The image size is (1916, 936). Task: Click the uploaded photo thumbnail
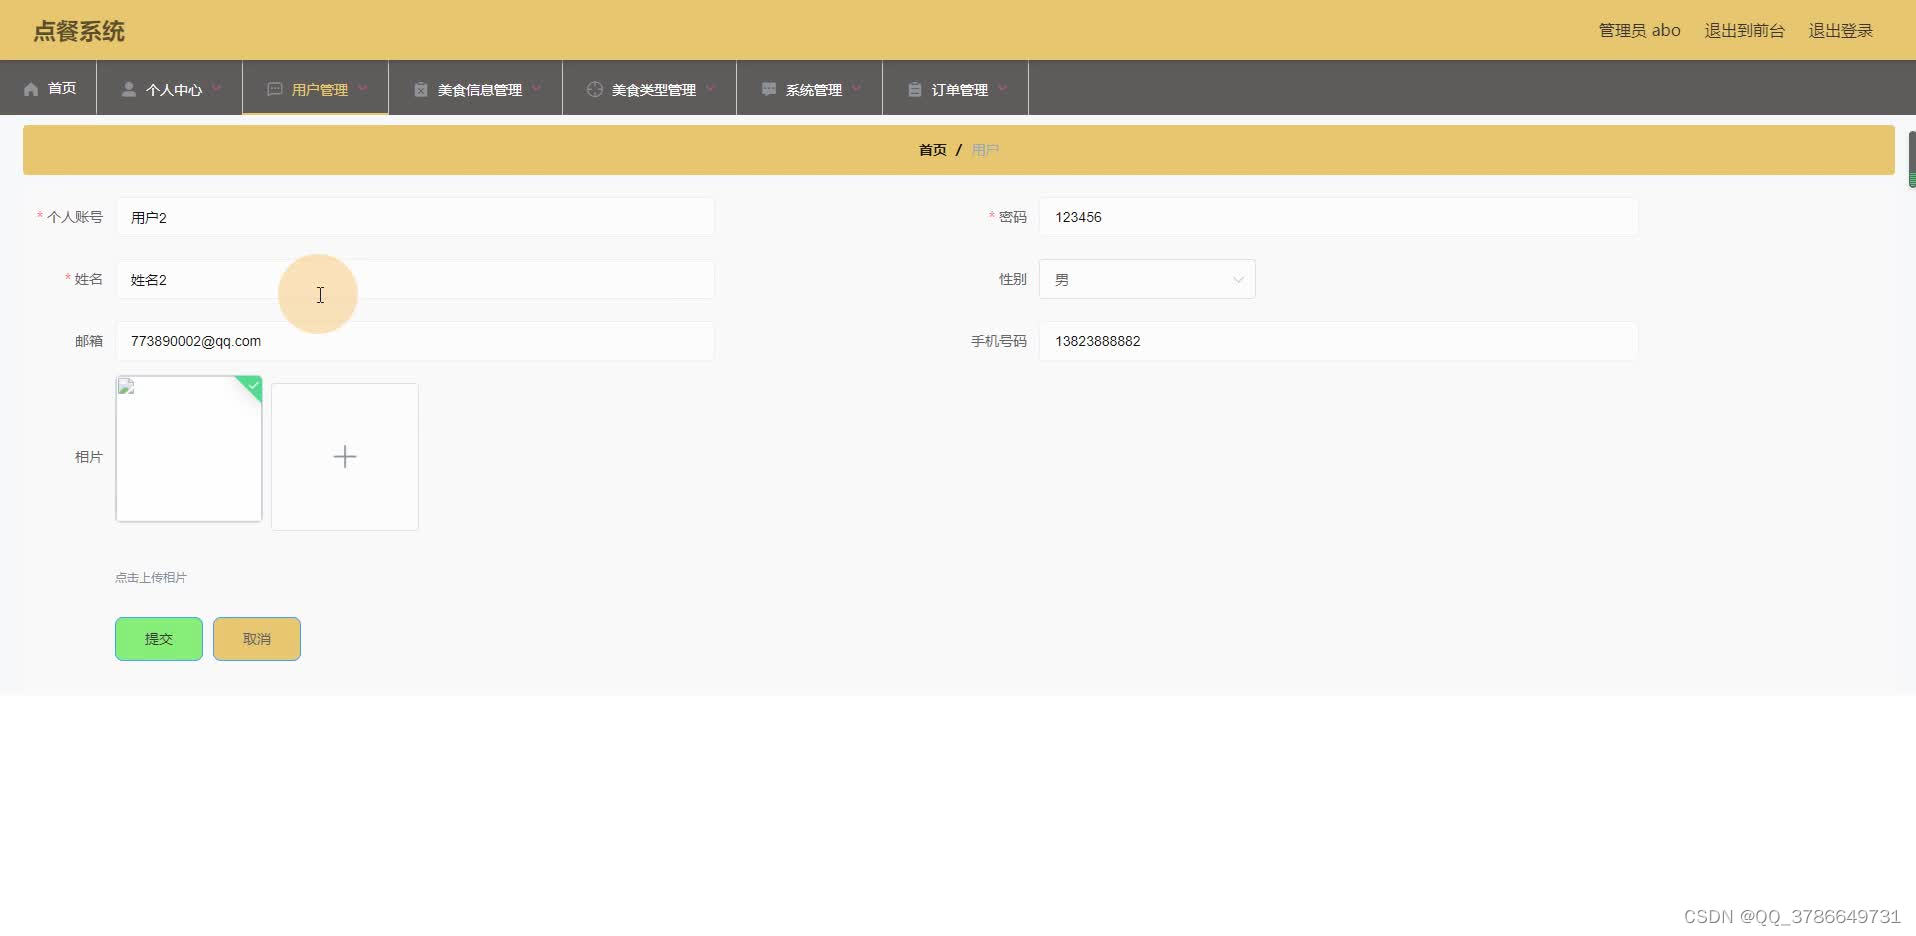(x=189, y=449)
